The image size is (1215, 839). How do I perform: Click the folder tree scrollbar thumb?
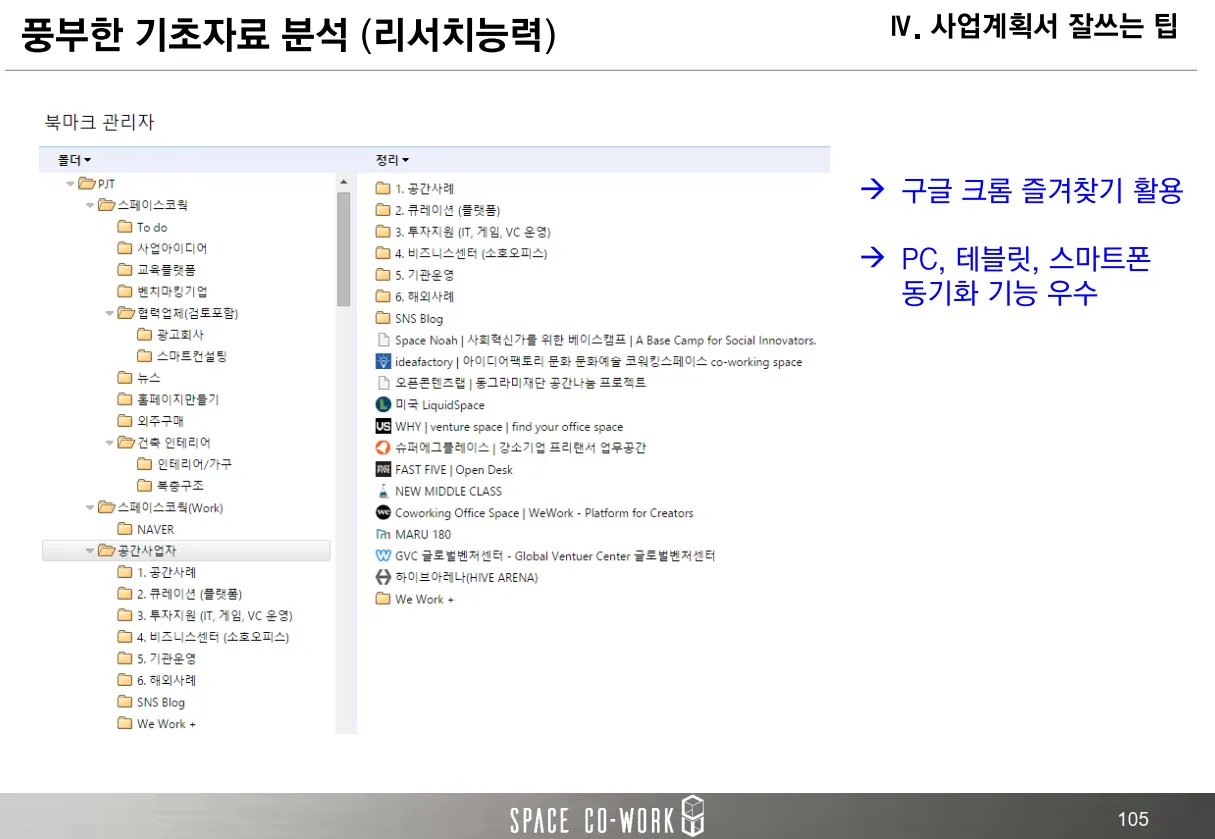pos(343,250)
